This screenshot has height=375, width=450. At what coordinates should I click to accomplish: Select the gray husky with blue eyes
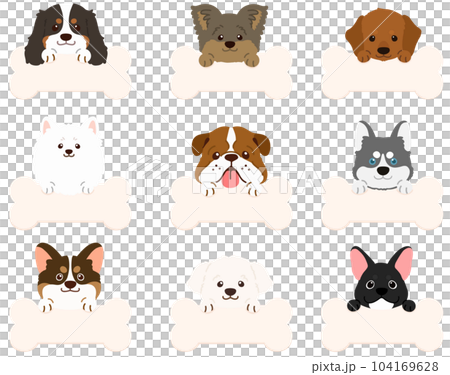383,158
